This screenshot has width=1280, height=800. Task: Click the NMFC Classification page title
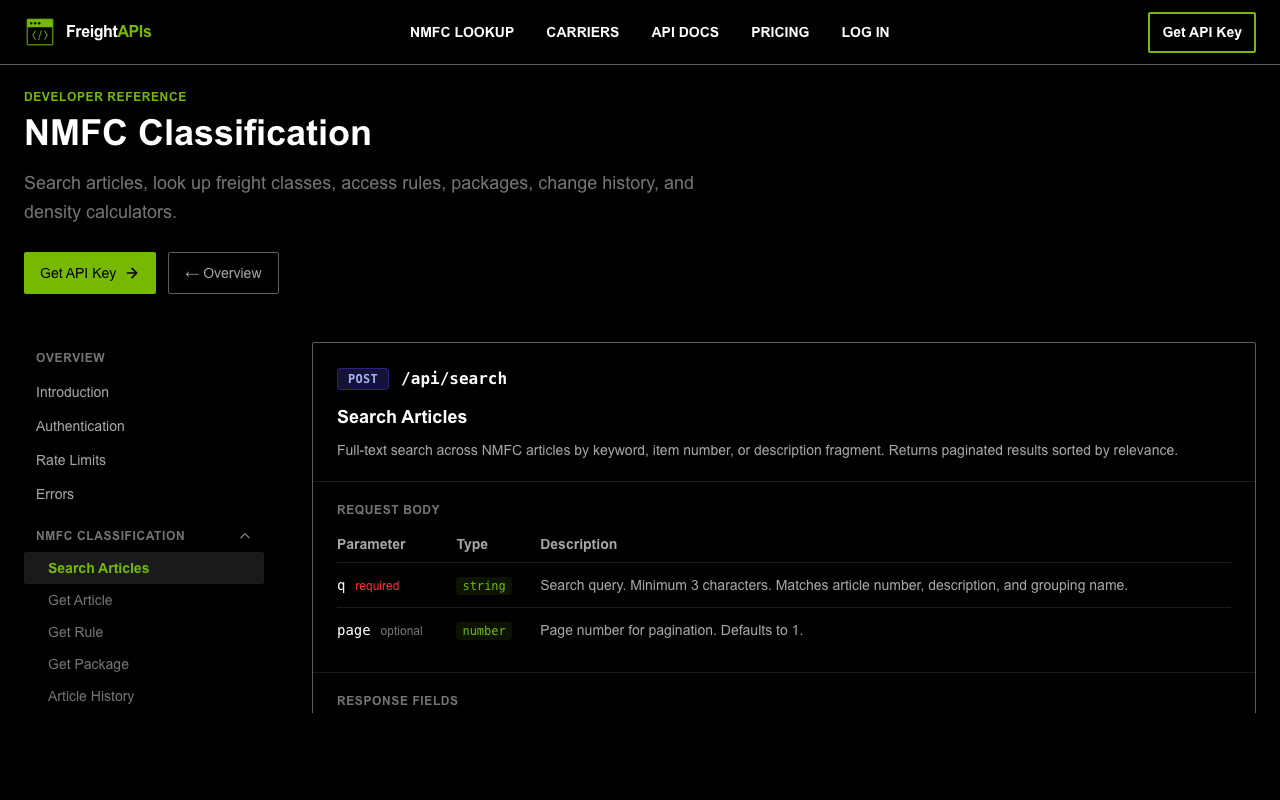pyautogui.click(x=198, y=133)
